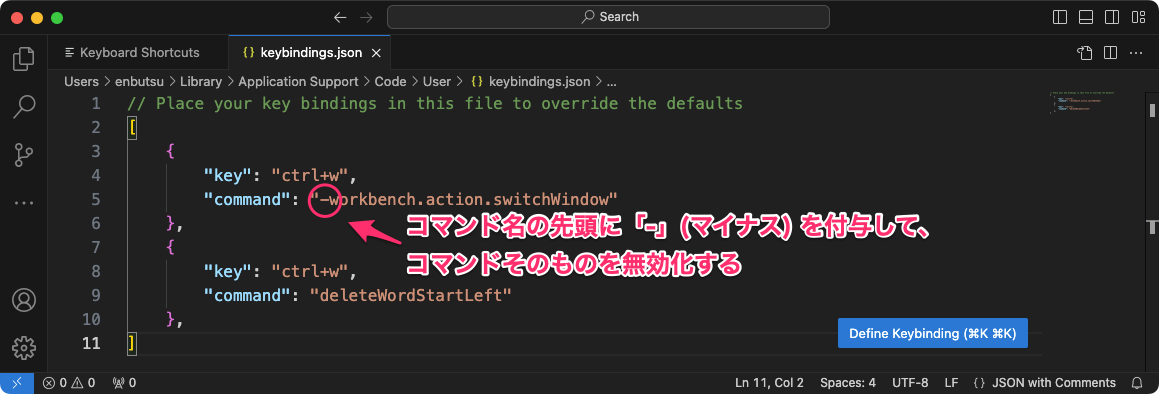1159x394 pixels.
Task: Click keybindings.json breadcrumb item
Action: coord(530,81)
